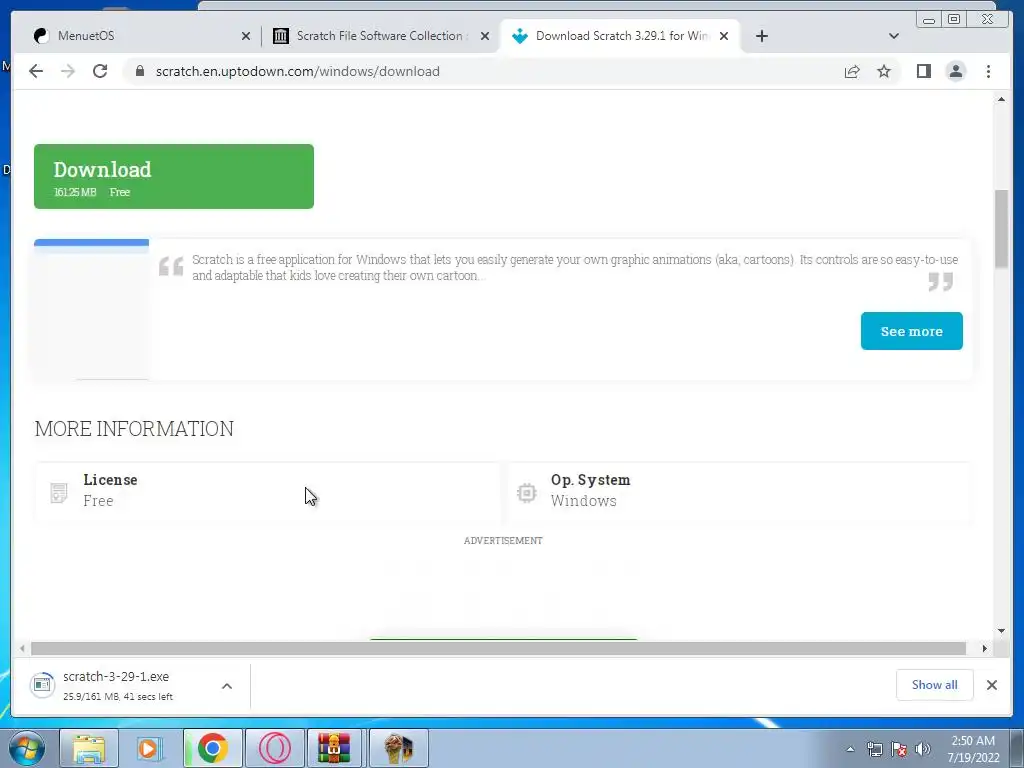Close the MenuetOS tab

[x=246, y=36]
